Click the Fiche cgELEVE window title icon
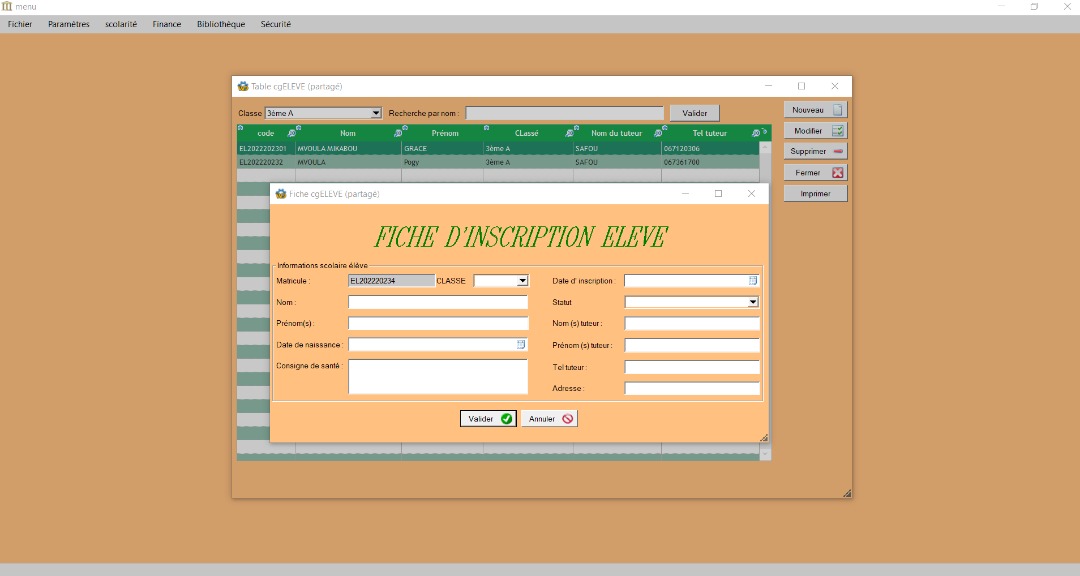The image size is (1080, 576). (x=280, y=194)
